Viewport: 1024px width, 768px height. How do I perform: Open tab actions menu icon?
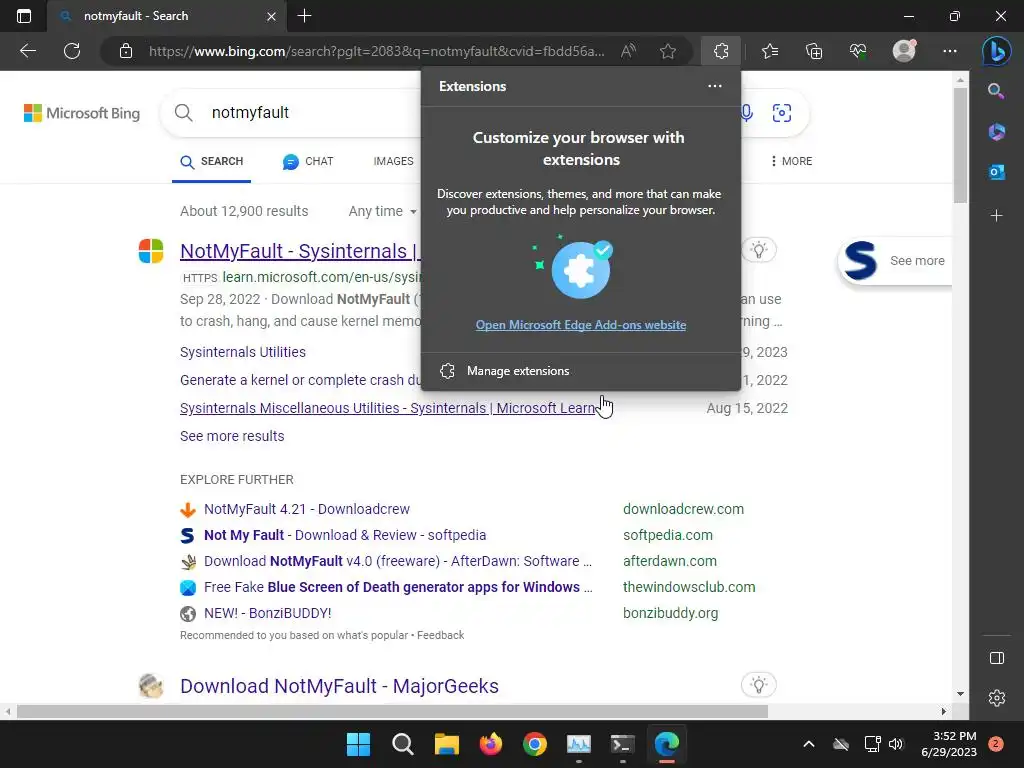pos(24,16)
